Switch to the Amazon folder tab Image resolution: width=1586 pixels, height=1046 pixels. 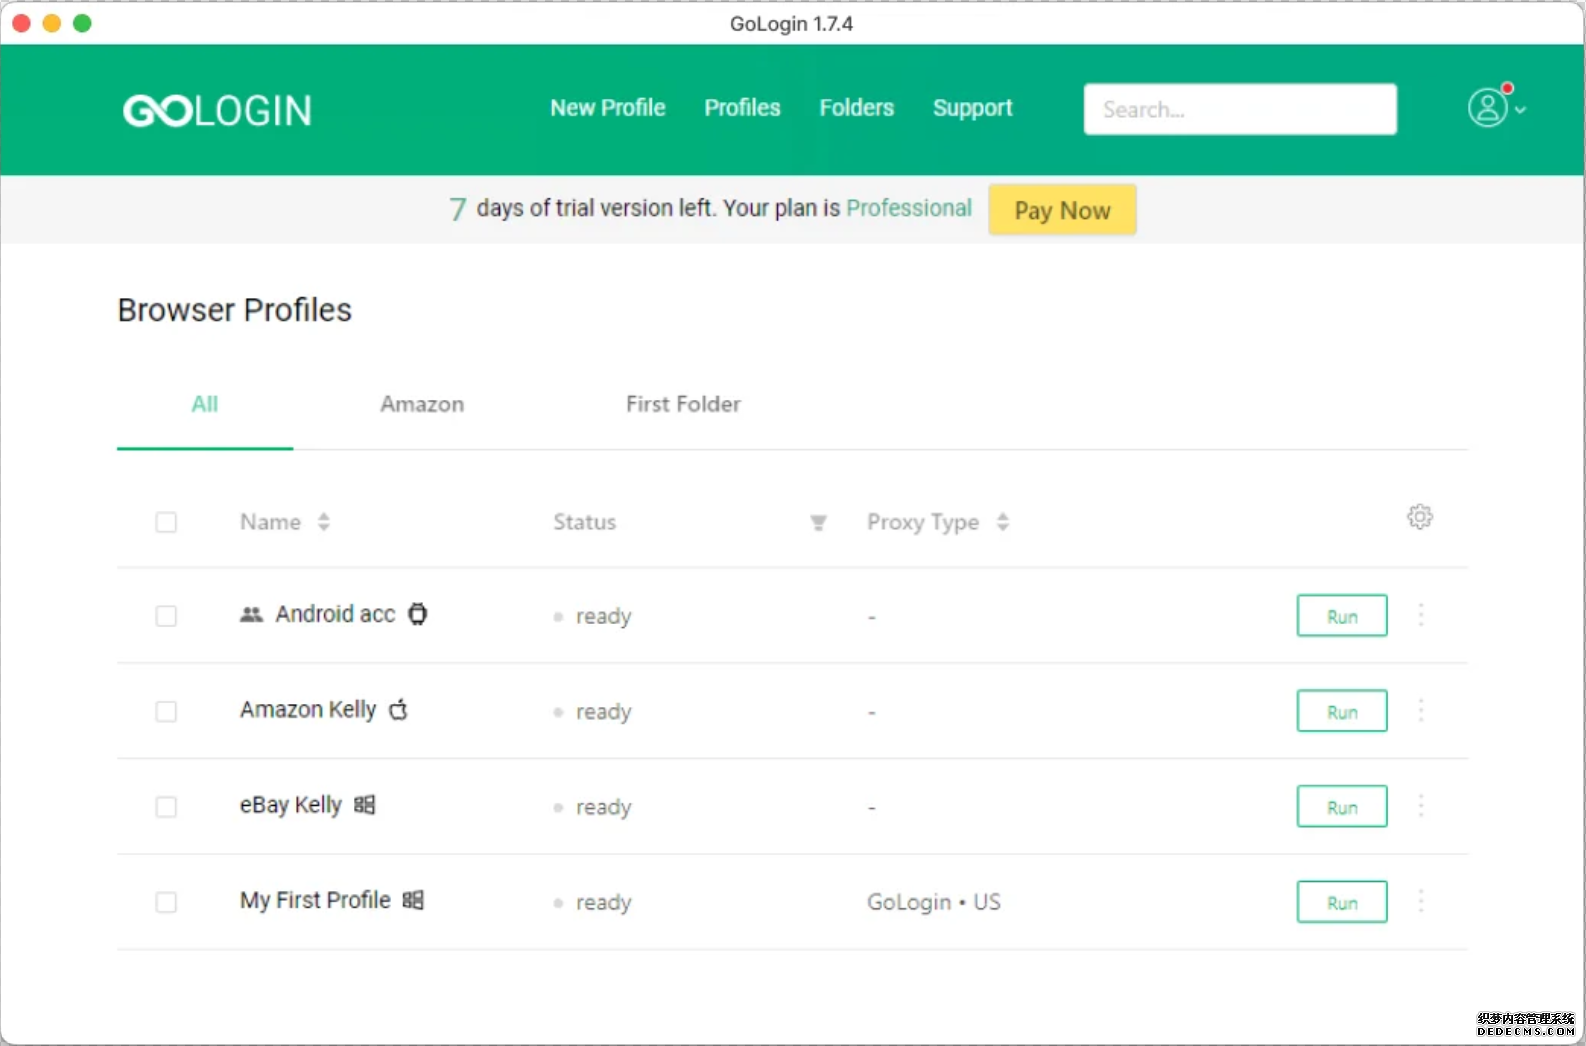(422, 404)
